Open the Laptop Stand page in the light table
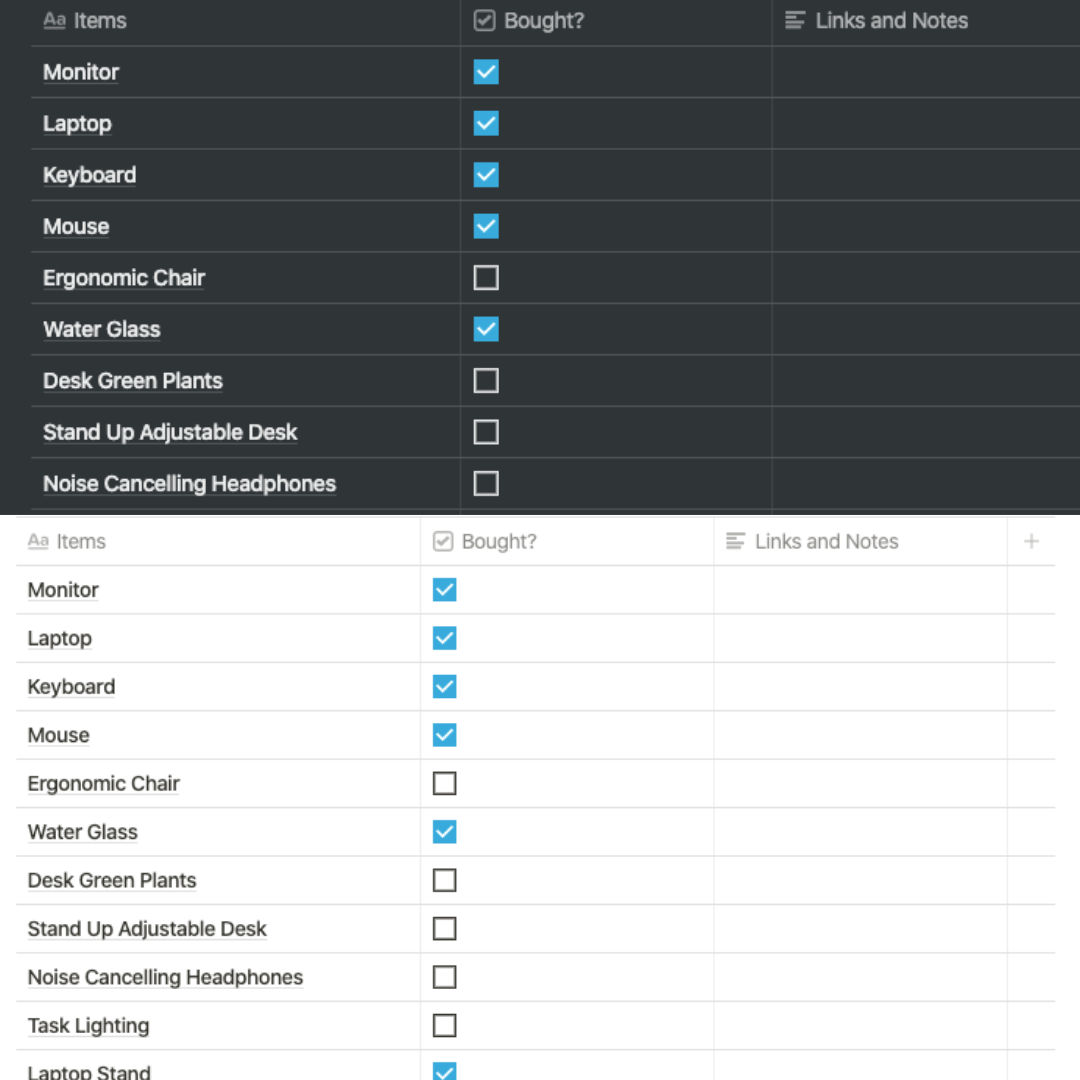Viewport: 1080px width, 1080px height. tap(88, 1070)
